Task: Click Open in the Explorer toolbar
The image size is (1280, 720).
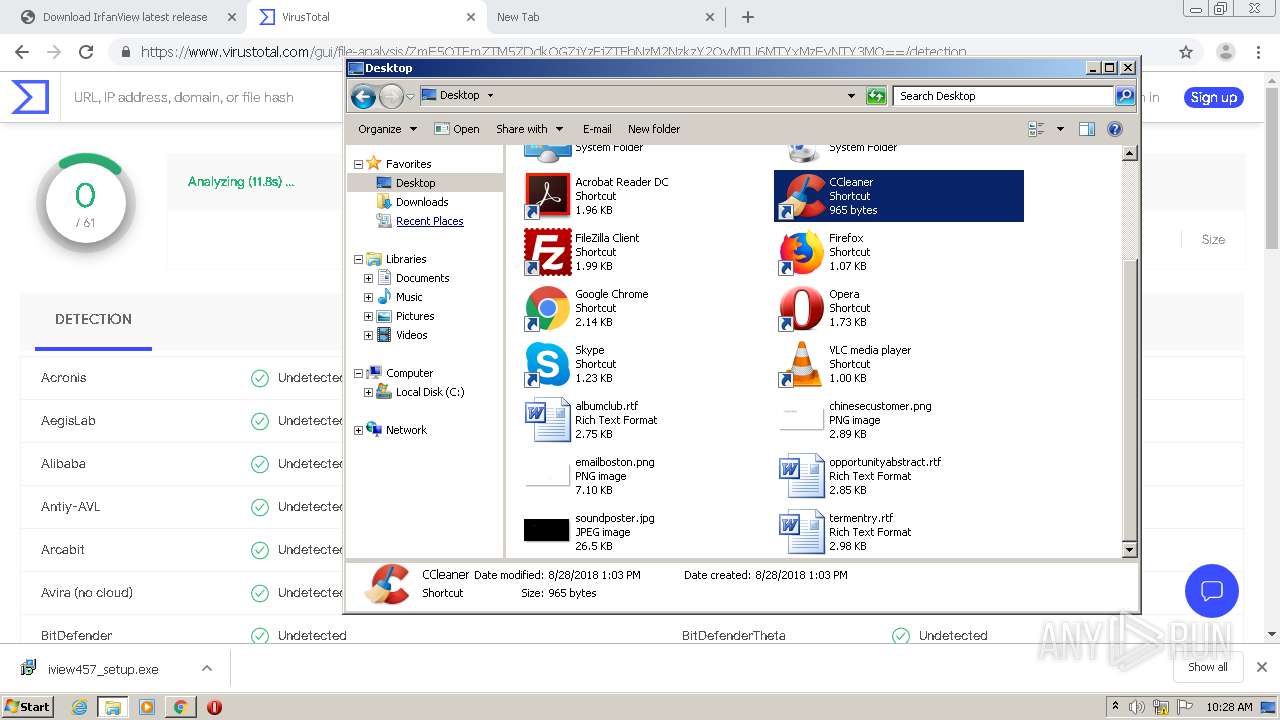Action: (457, 129)
